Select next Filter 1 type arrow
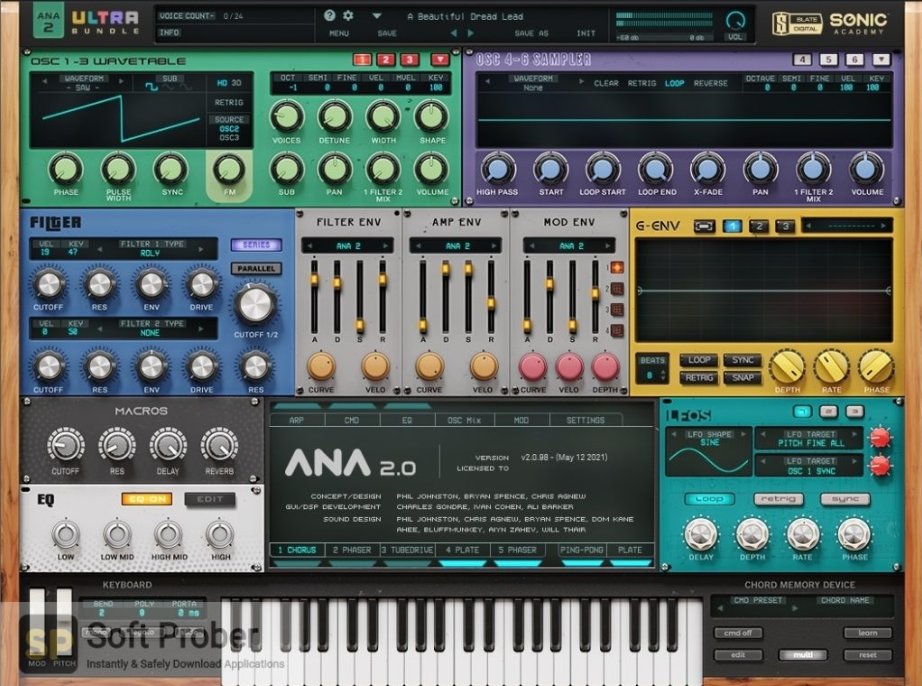Viewport: 922px width, 686px height. tap(201, 249)
